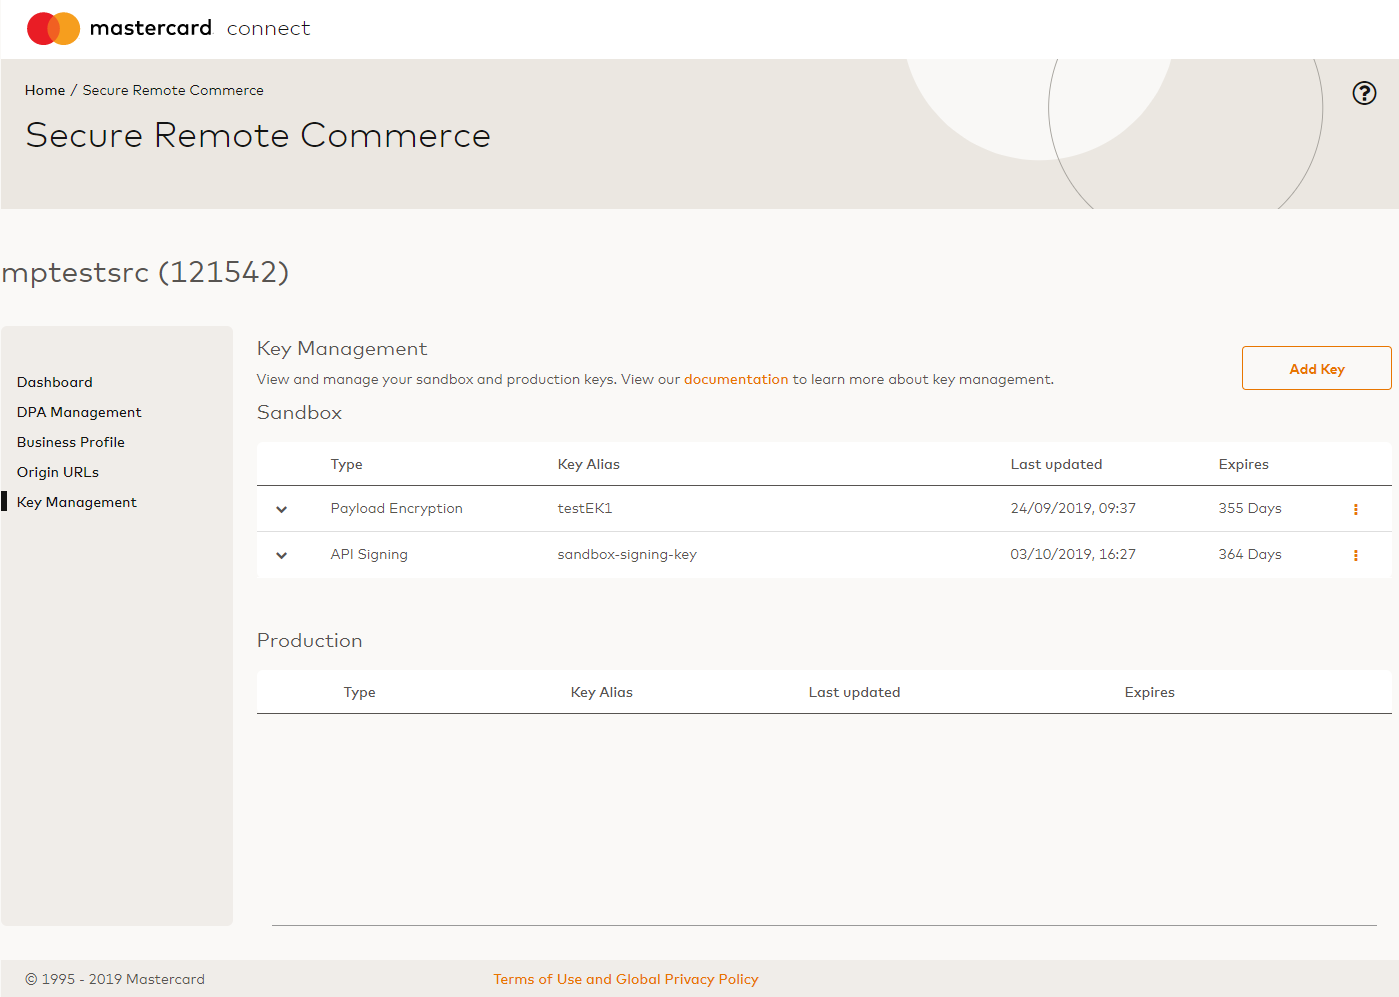Click the Key Management section heading
This screenshot has height=997, width=1399.
(x=342, y=348)
